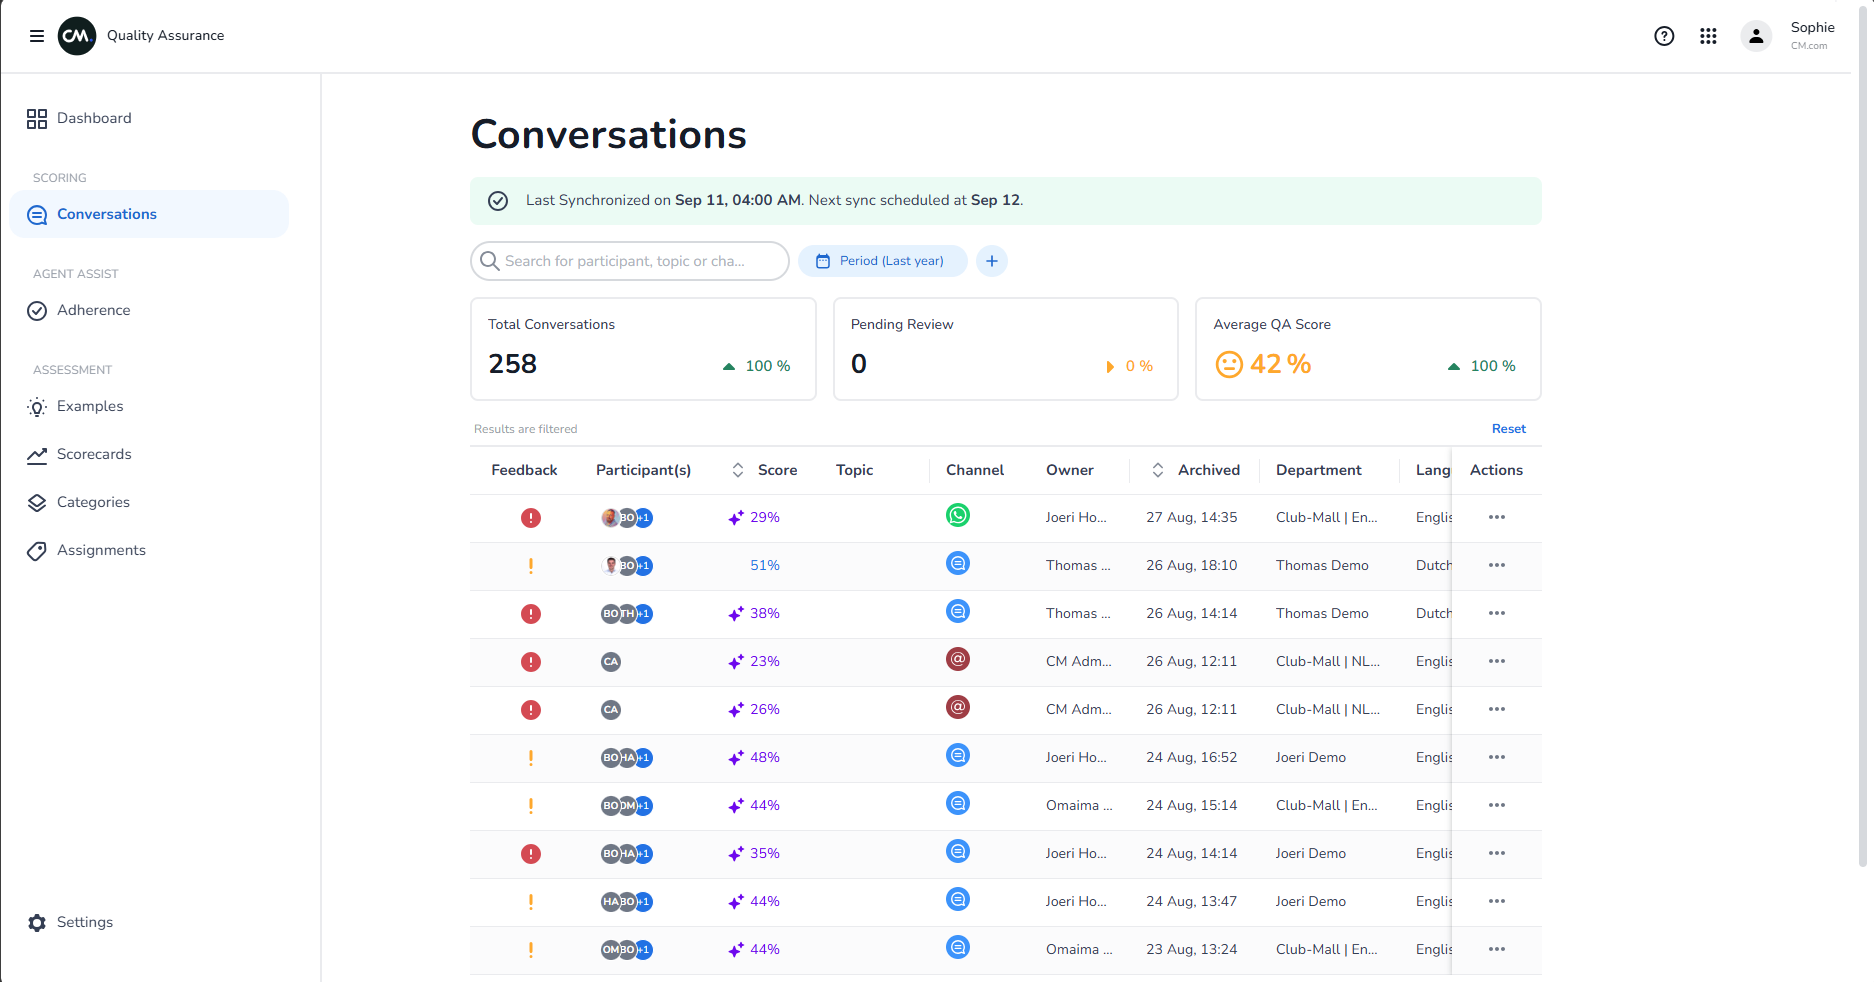
Task: Open the help question mark icon
Action: pyautogui.click(x=1664, y=36)
